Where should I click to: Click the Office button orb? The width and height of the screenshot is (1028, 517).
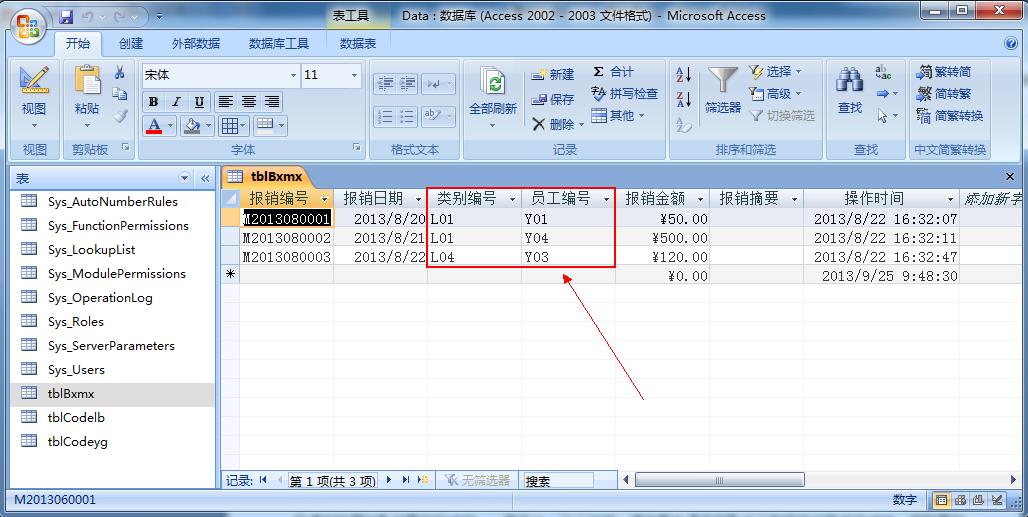pos(28,28)
